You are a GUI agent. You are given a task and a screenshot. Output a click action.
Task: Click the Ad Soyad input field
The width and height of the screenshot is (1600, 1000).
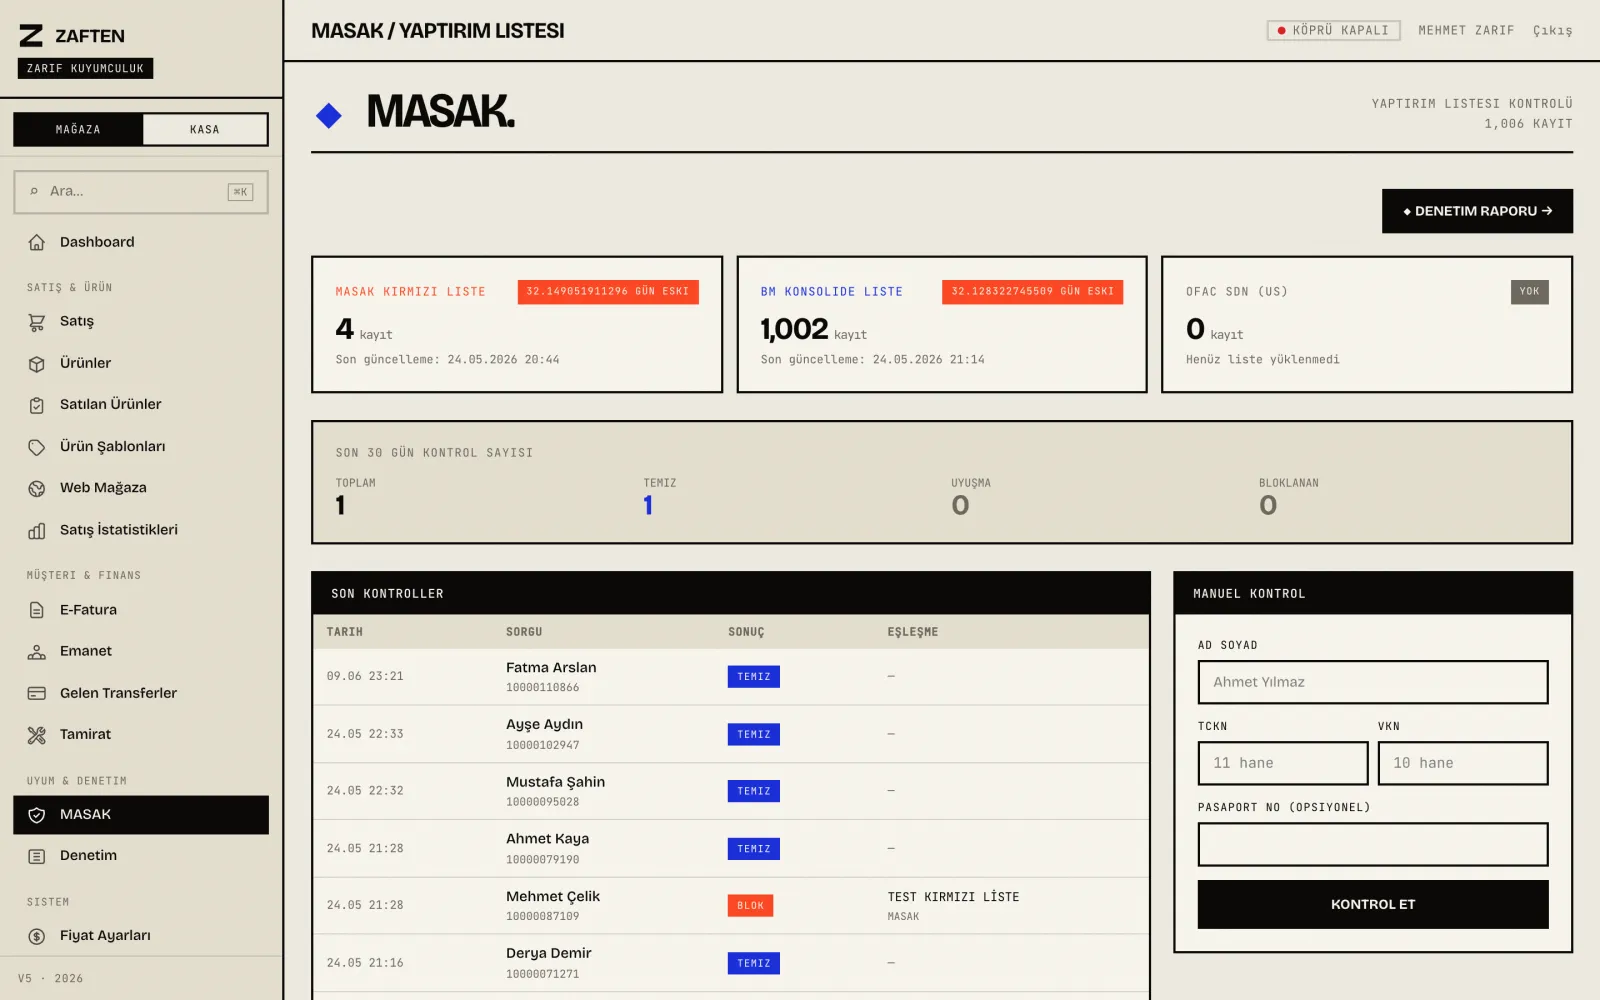[x=1373, y=682]
